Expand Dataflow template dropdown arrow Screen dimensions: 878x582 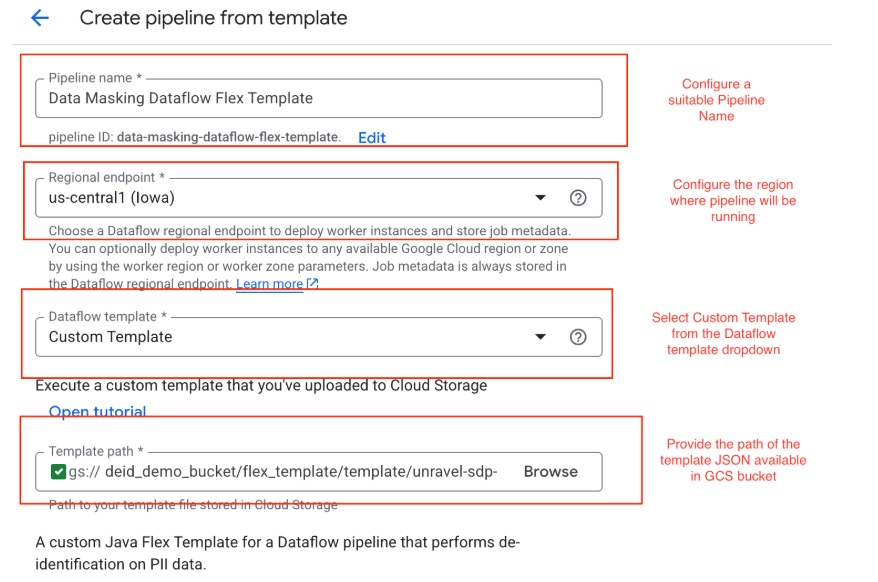click(x=541, y=337)
